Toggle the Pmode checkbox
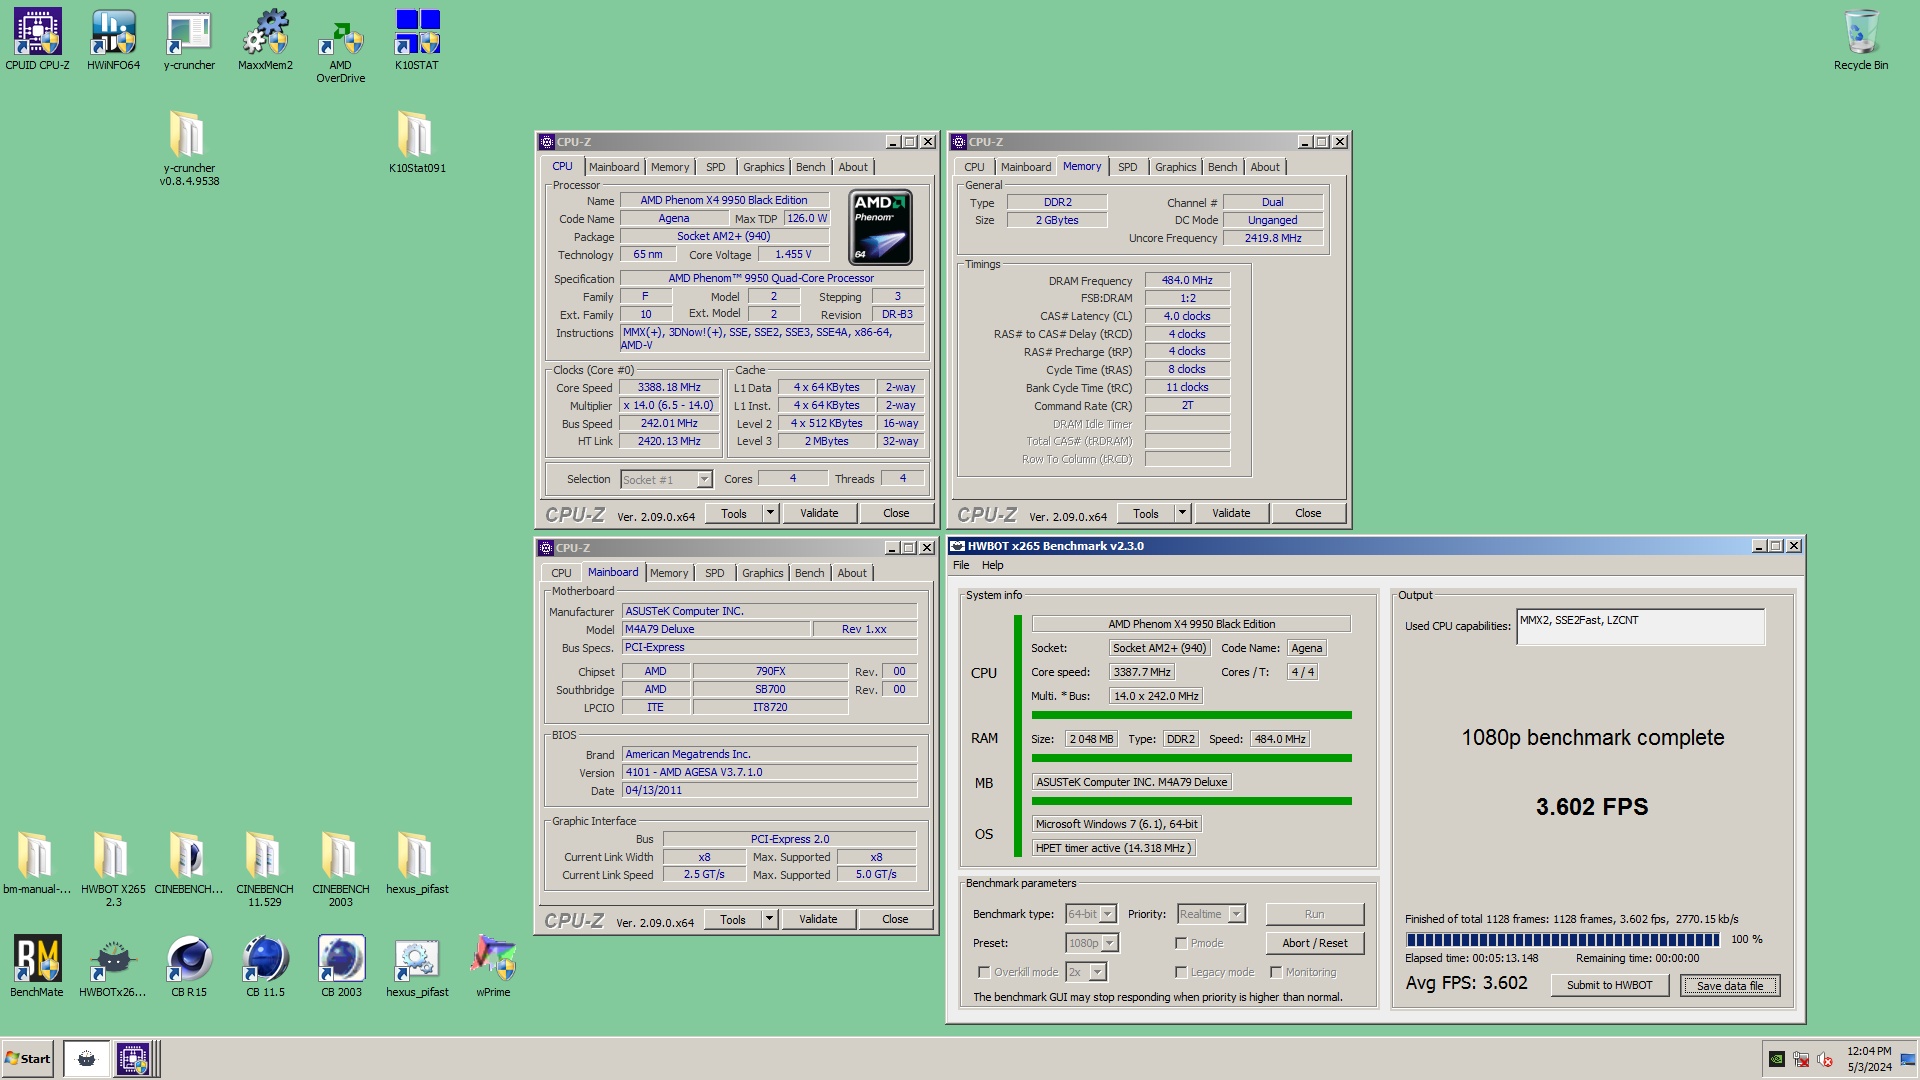 pyautogui.click(x=1181, y=943)
